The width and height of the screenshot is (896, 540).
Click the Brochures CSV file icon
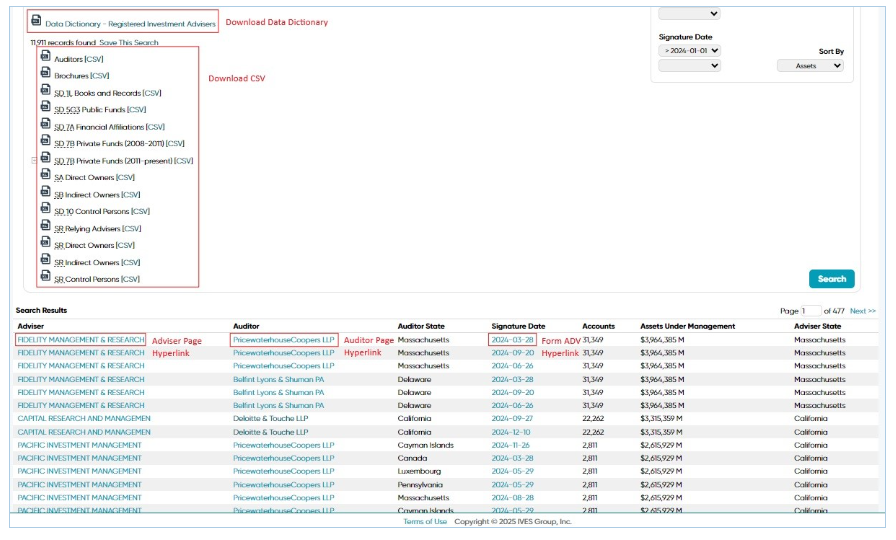click(46, 73)
